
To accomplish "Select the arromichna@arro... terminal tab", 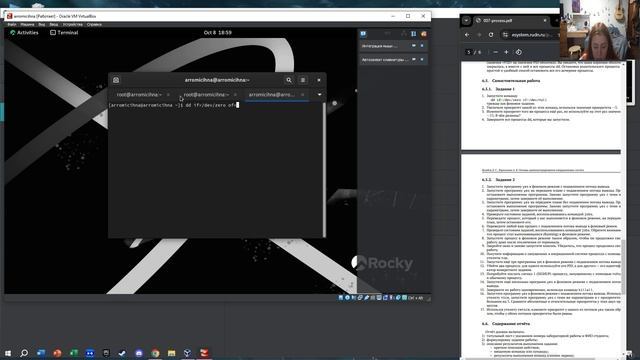I will [271, 95].
